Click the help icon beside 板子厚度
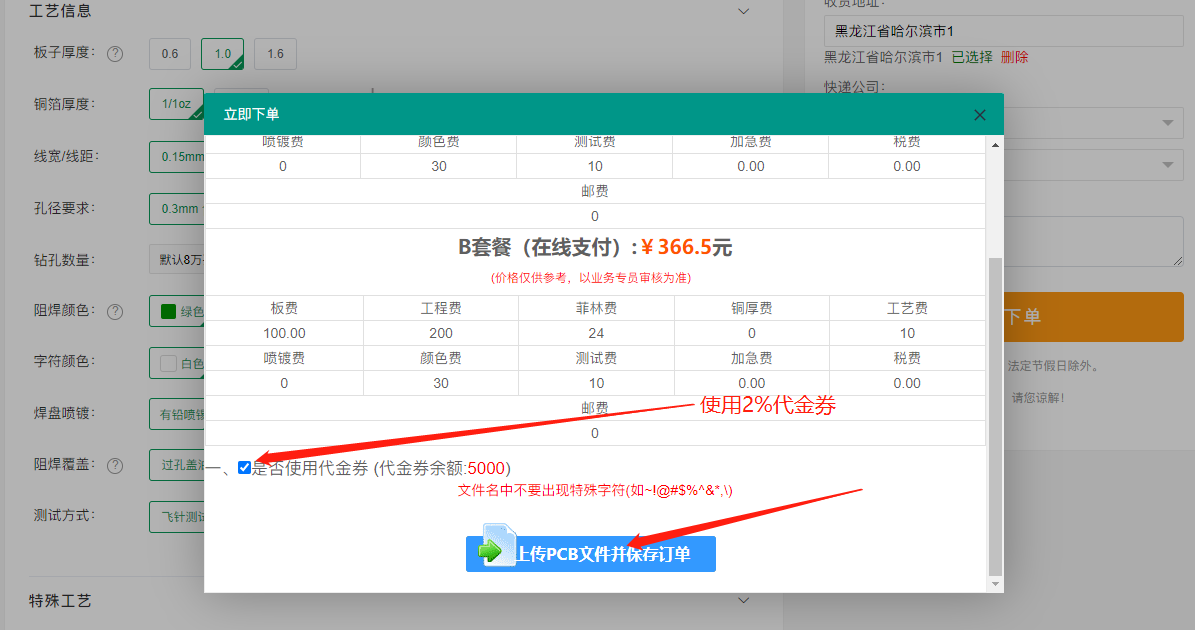 click(x=115, y=54)
